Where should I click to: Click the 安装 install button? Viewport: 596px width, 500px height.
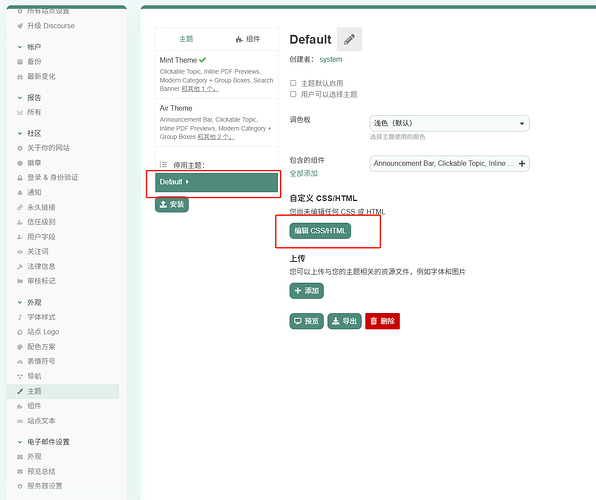172,205
